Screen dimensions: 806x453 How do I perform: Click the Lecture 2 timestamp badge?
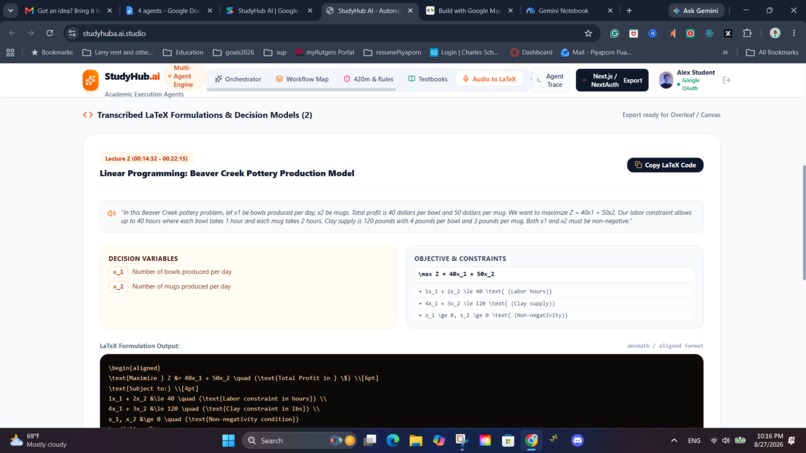pos(146,158)
